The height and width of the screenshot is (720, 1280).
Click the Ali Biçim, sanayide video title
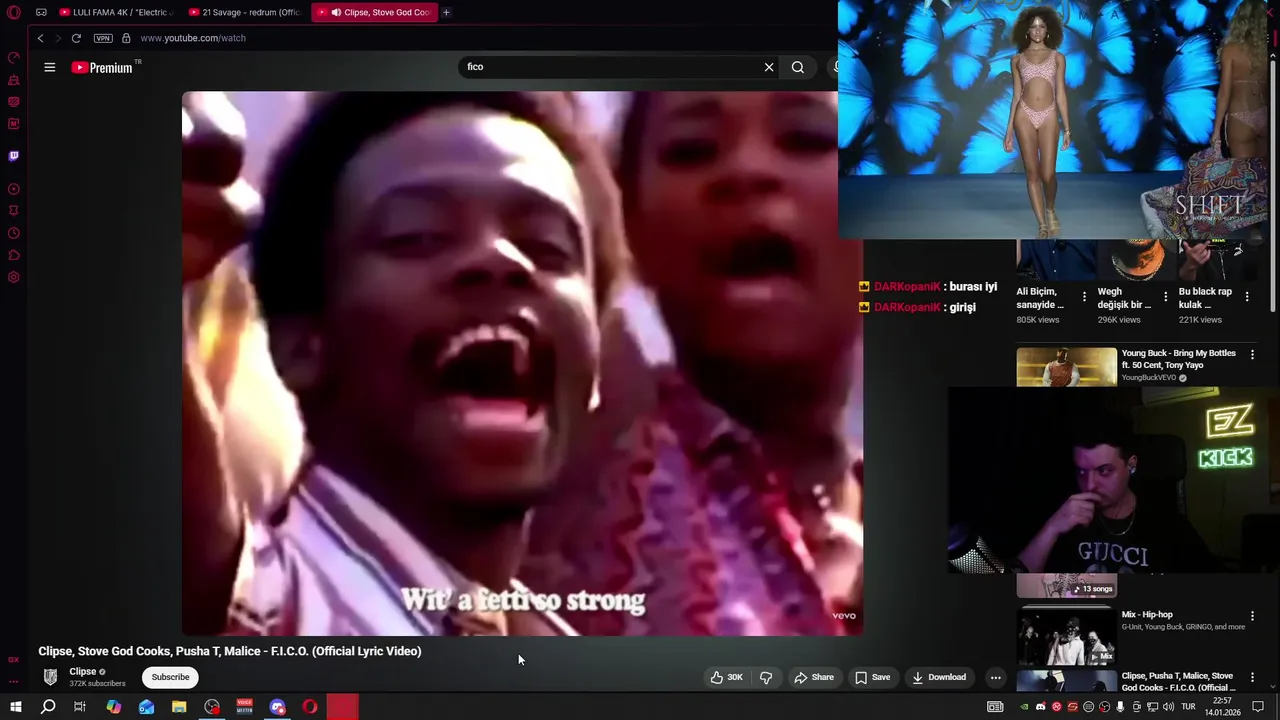coord(1039,298)
